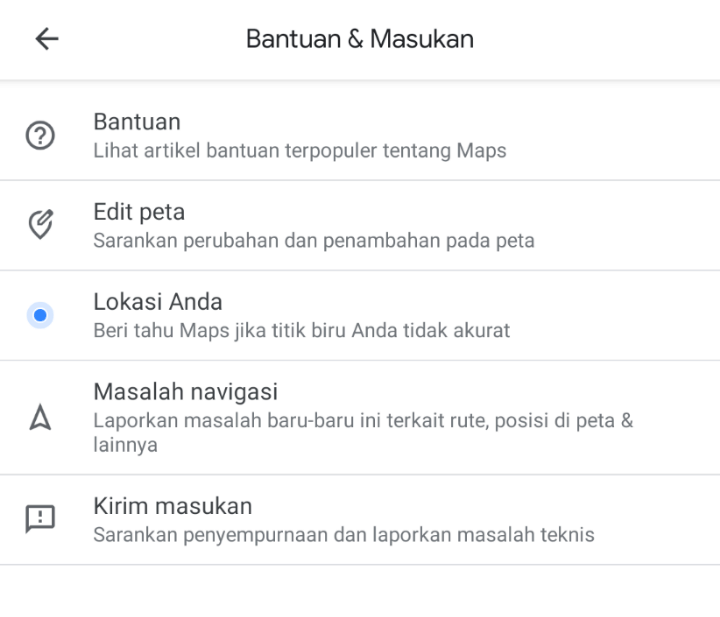Tap the navigation arrow icon

pos(40,417)
